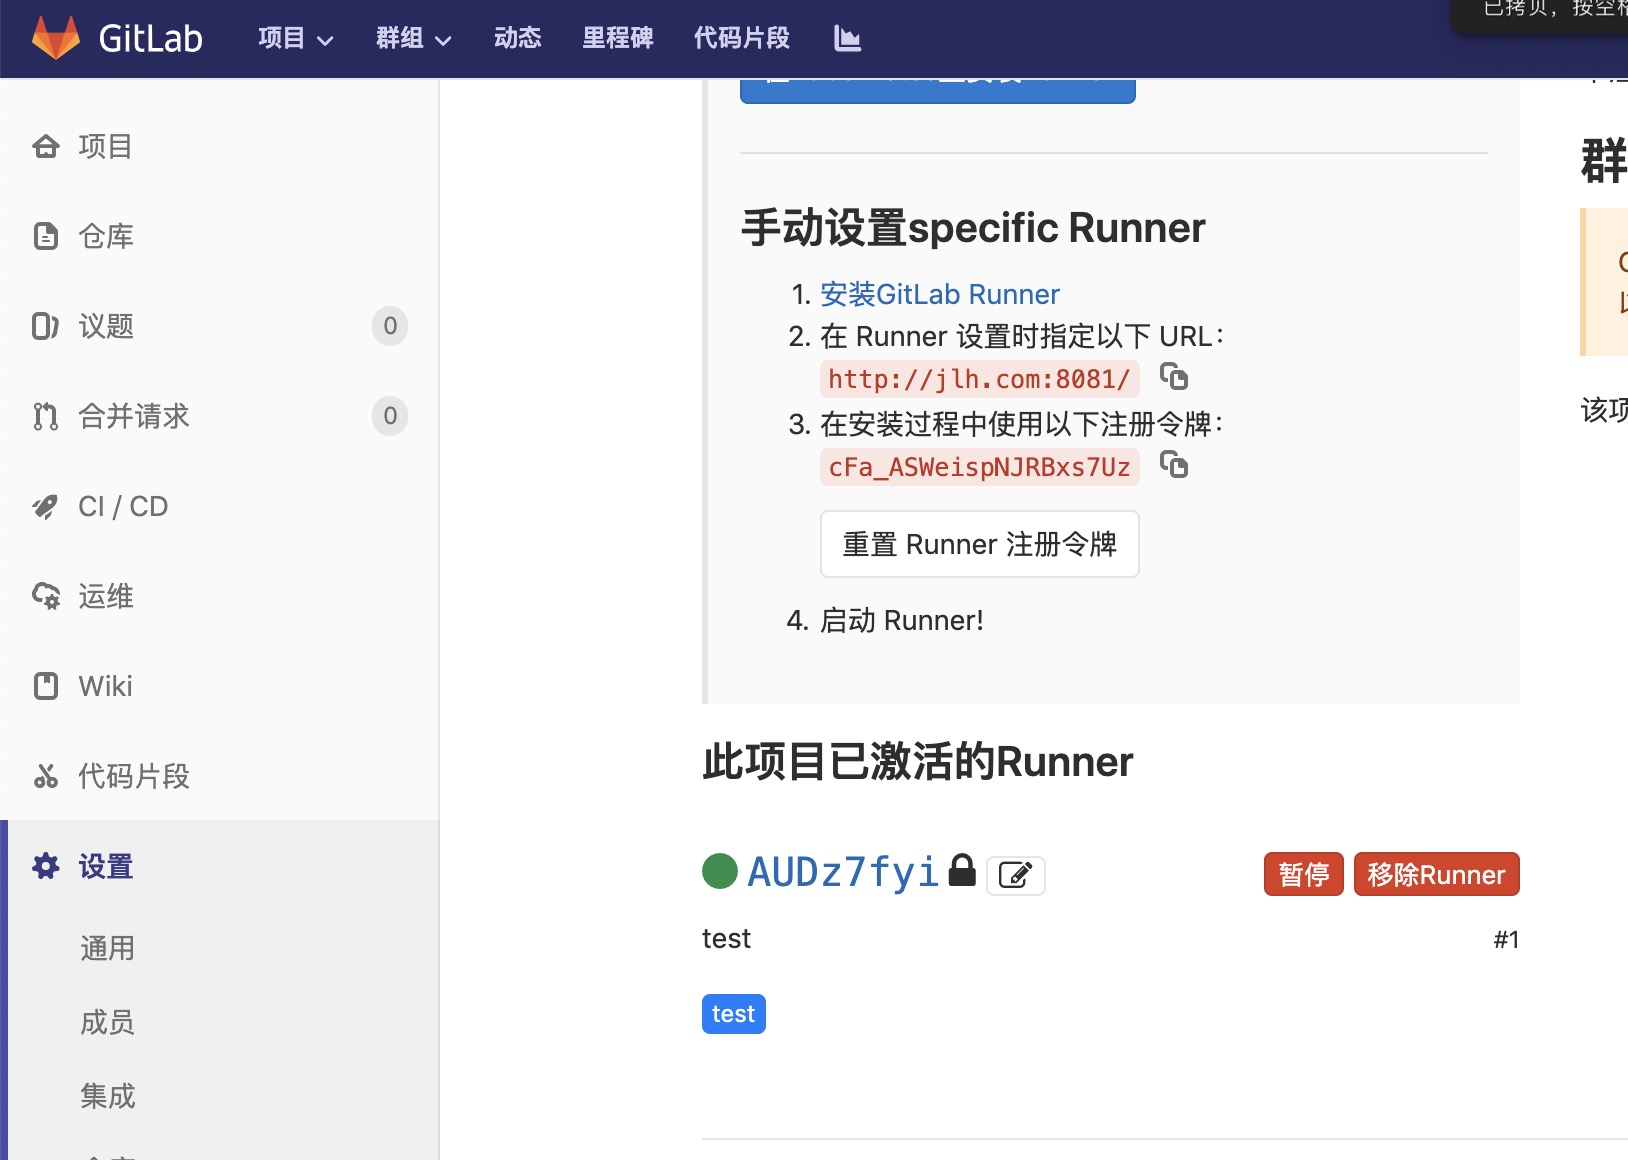Open 里程碑 in the top navigation

617,38
